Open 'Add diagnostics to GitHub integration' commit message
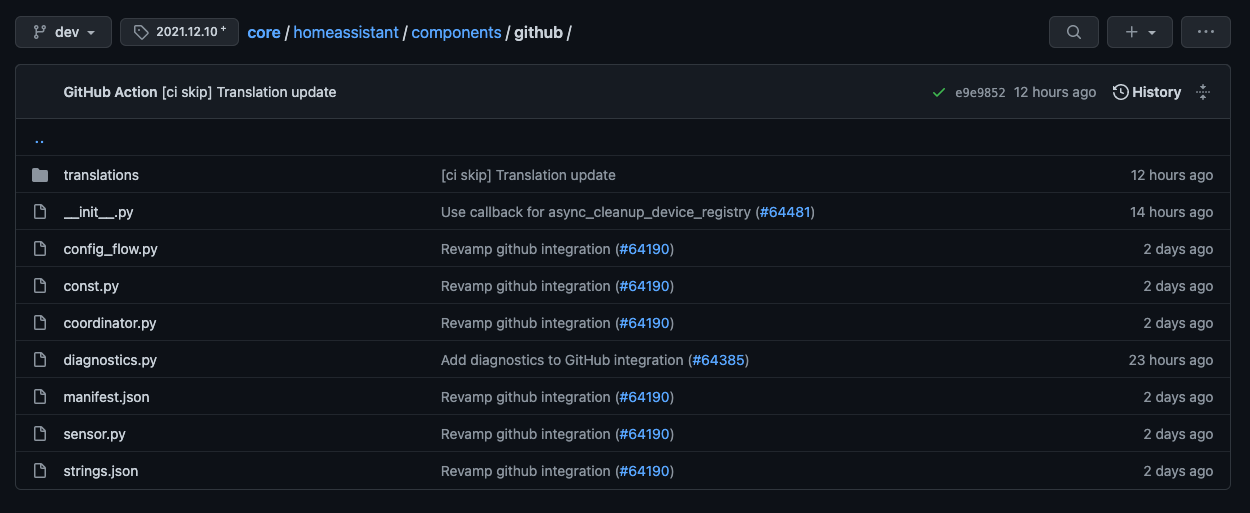Image resolution: width=1250 pixels, height=513 pixels. (x=563, y=360)
